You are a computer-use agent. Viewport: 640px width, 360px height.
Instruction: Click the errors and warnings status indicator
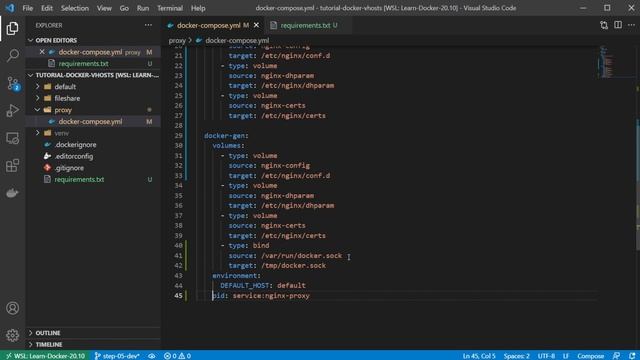pyautogui.click(x=177, y=356)
